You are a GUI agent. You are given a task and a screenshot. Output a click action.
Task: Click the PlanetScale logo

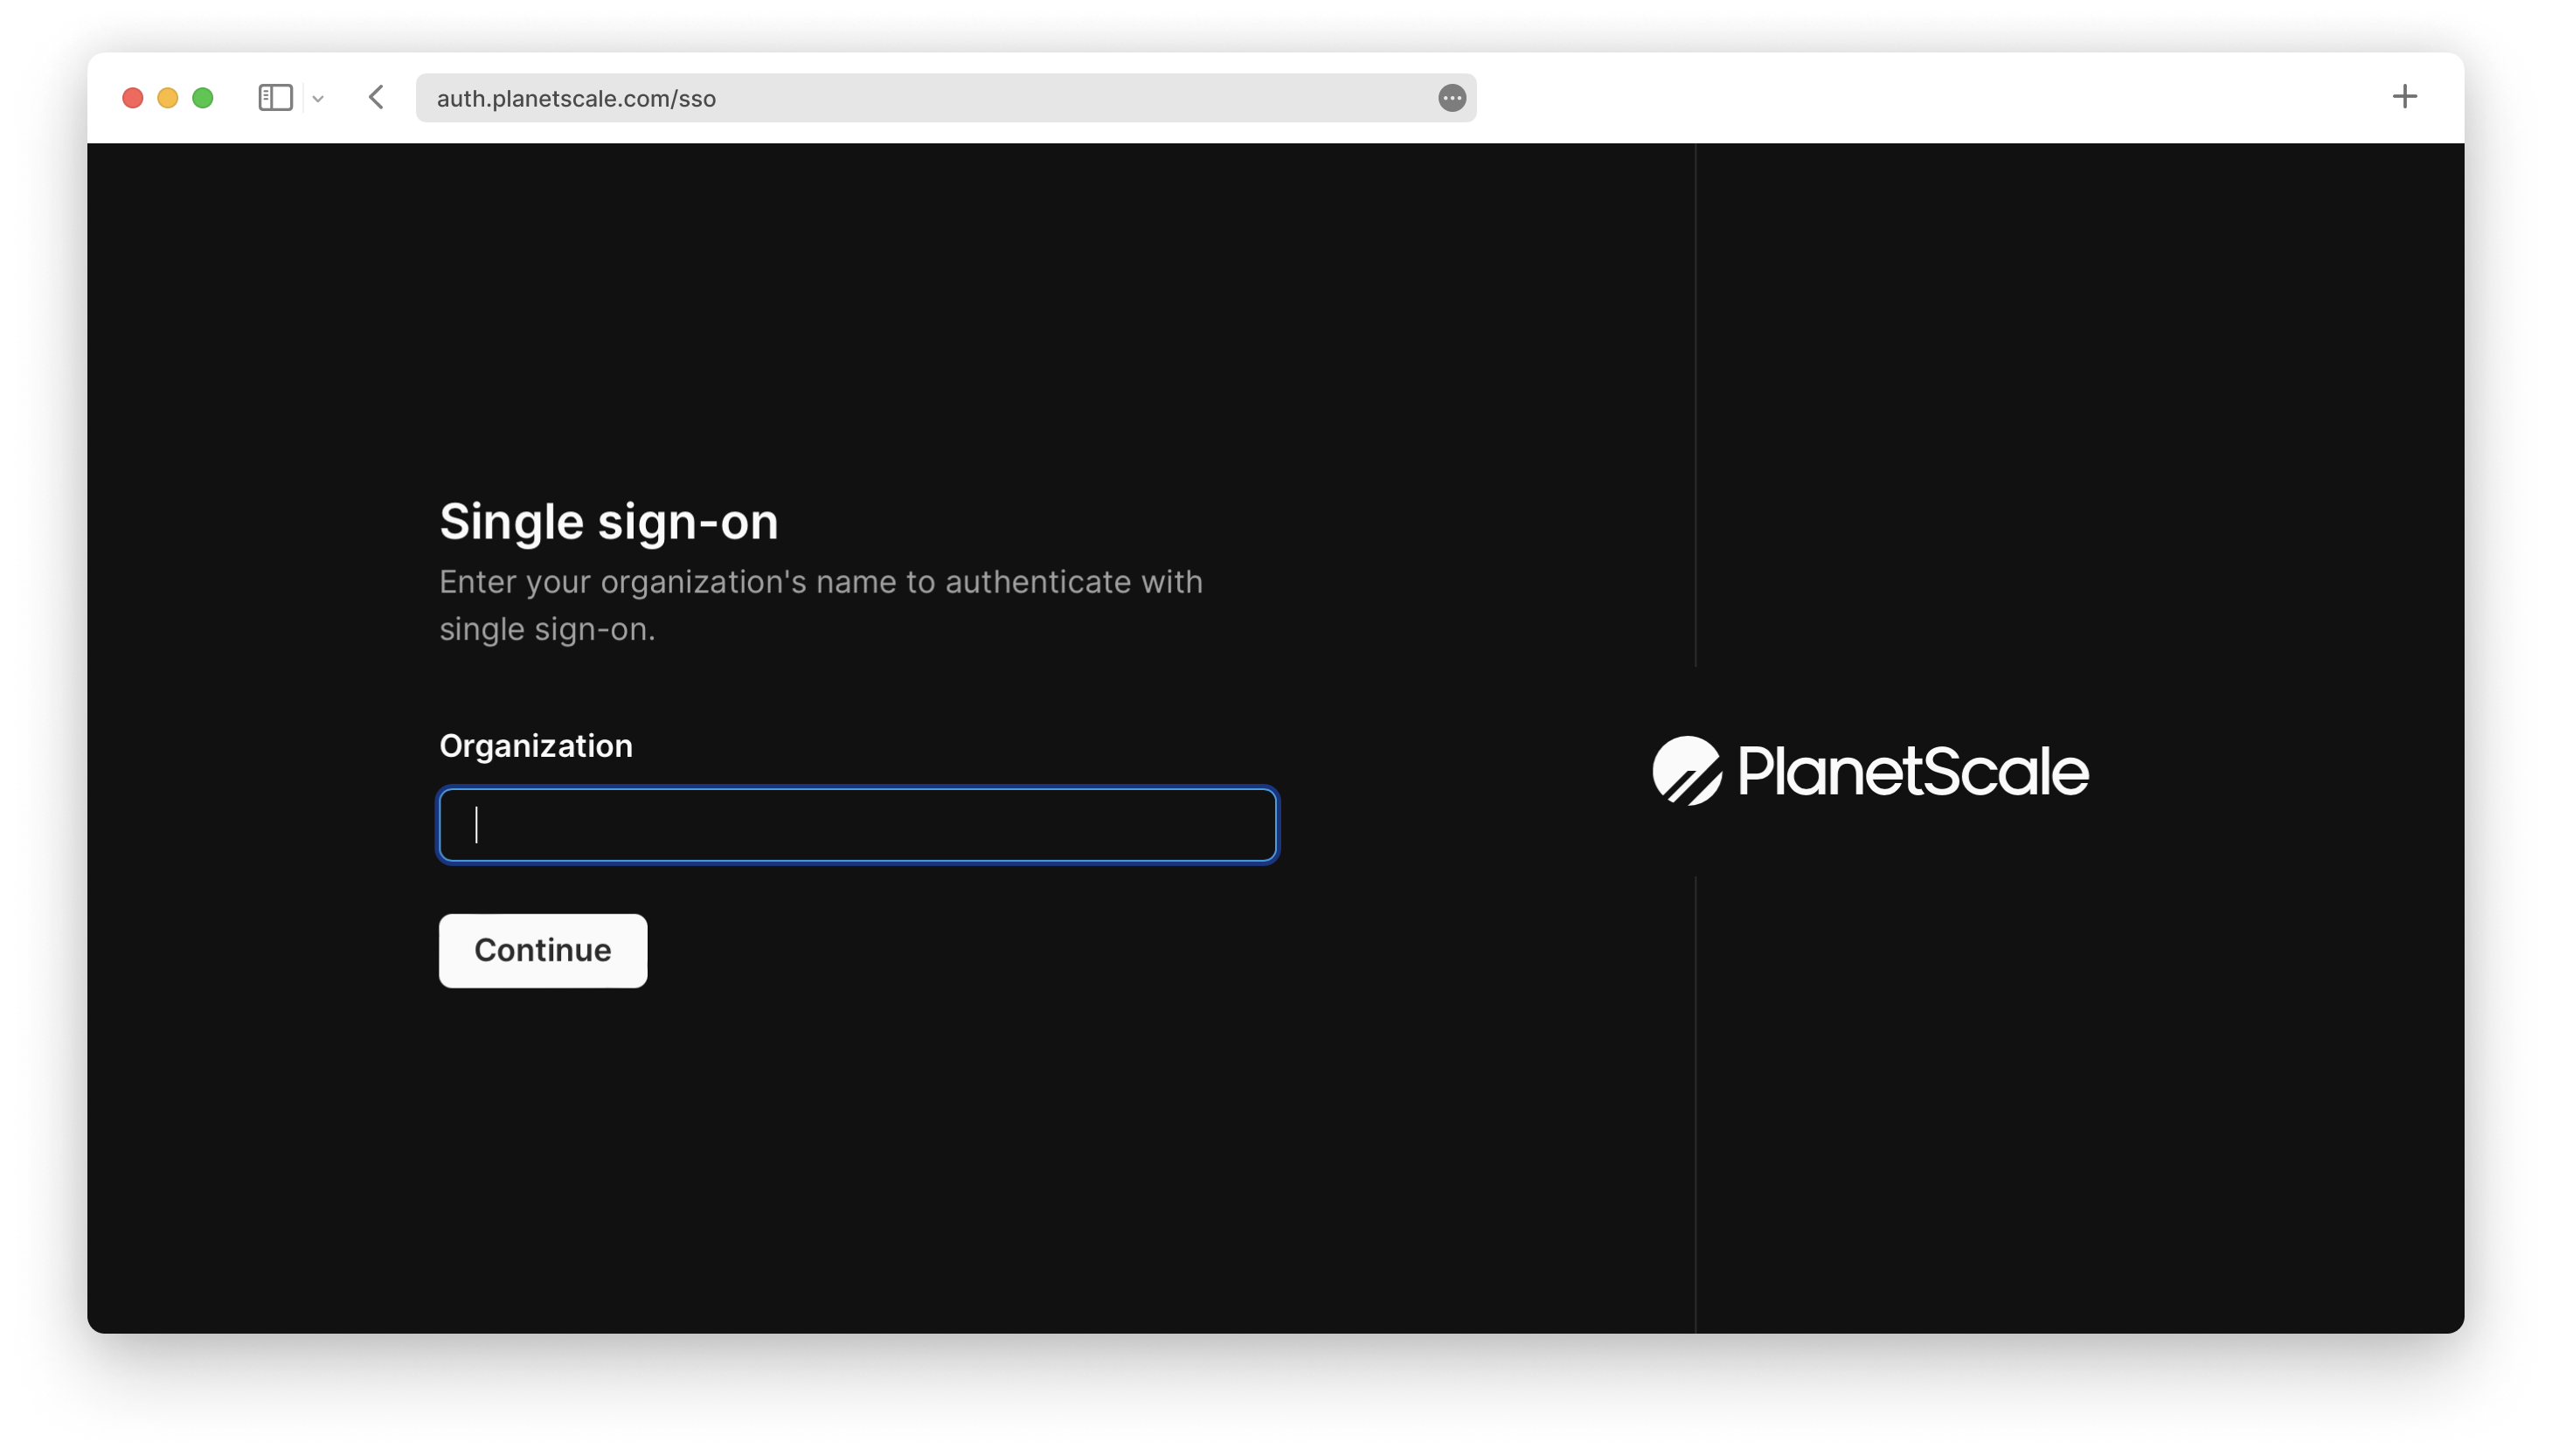pos(1870,770)
